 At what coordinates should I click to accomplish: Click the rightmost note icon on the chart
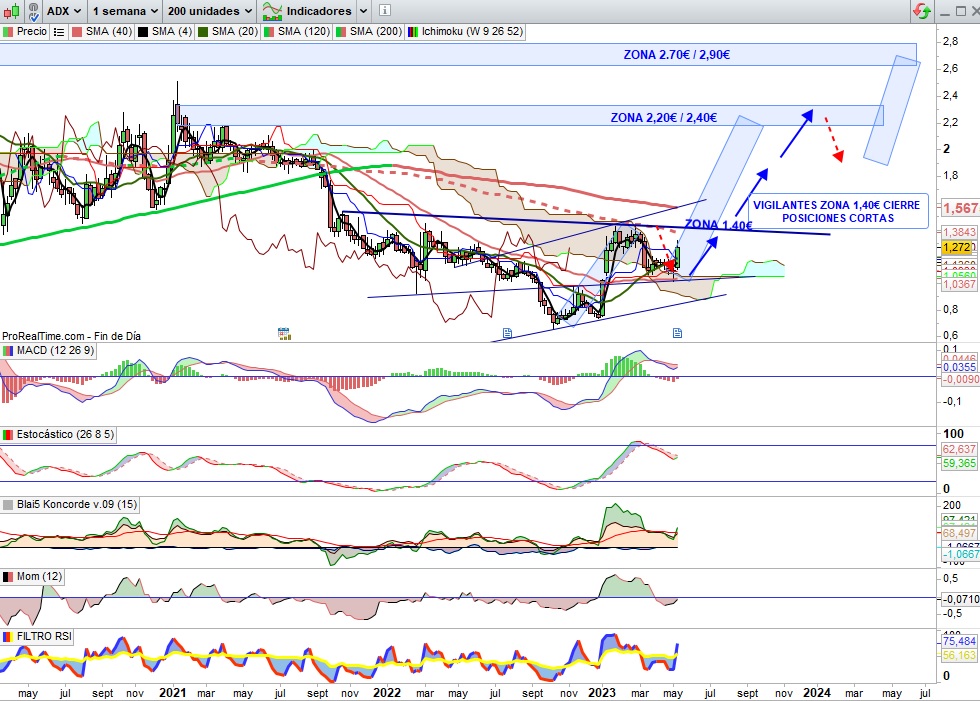(677, 332)
